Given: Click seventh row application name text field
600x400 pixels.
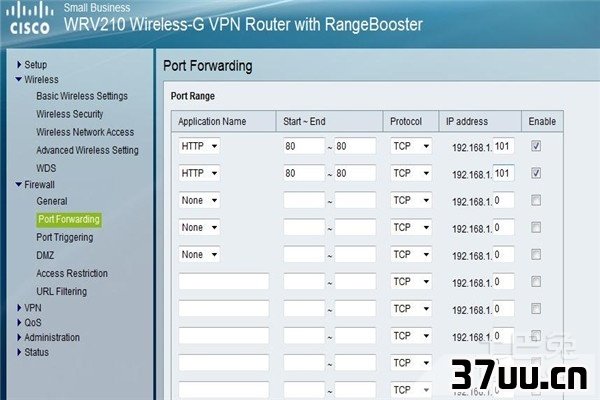Looking at the screenshot, I should click(224, 309).
